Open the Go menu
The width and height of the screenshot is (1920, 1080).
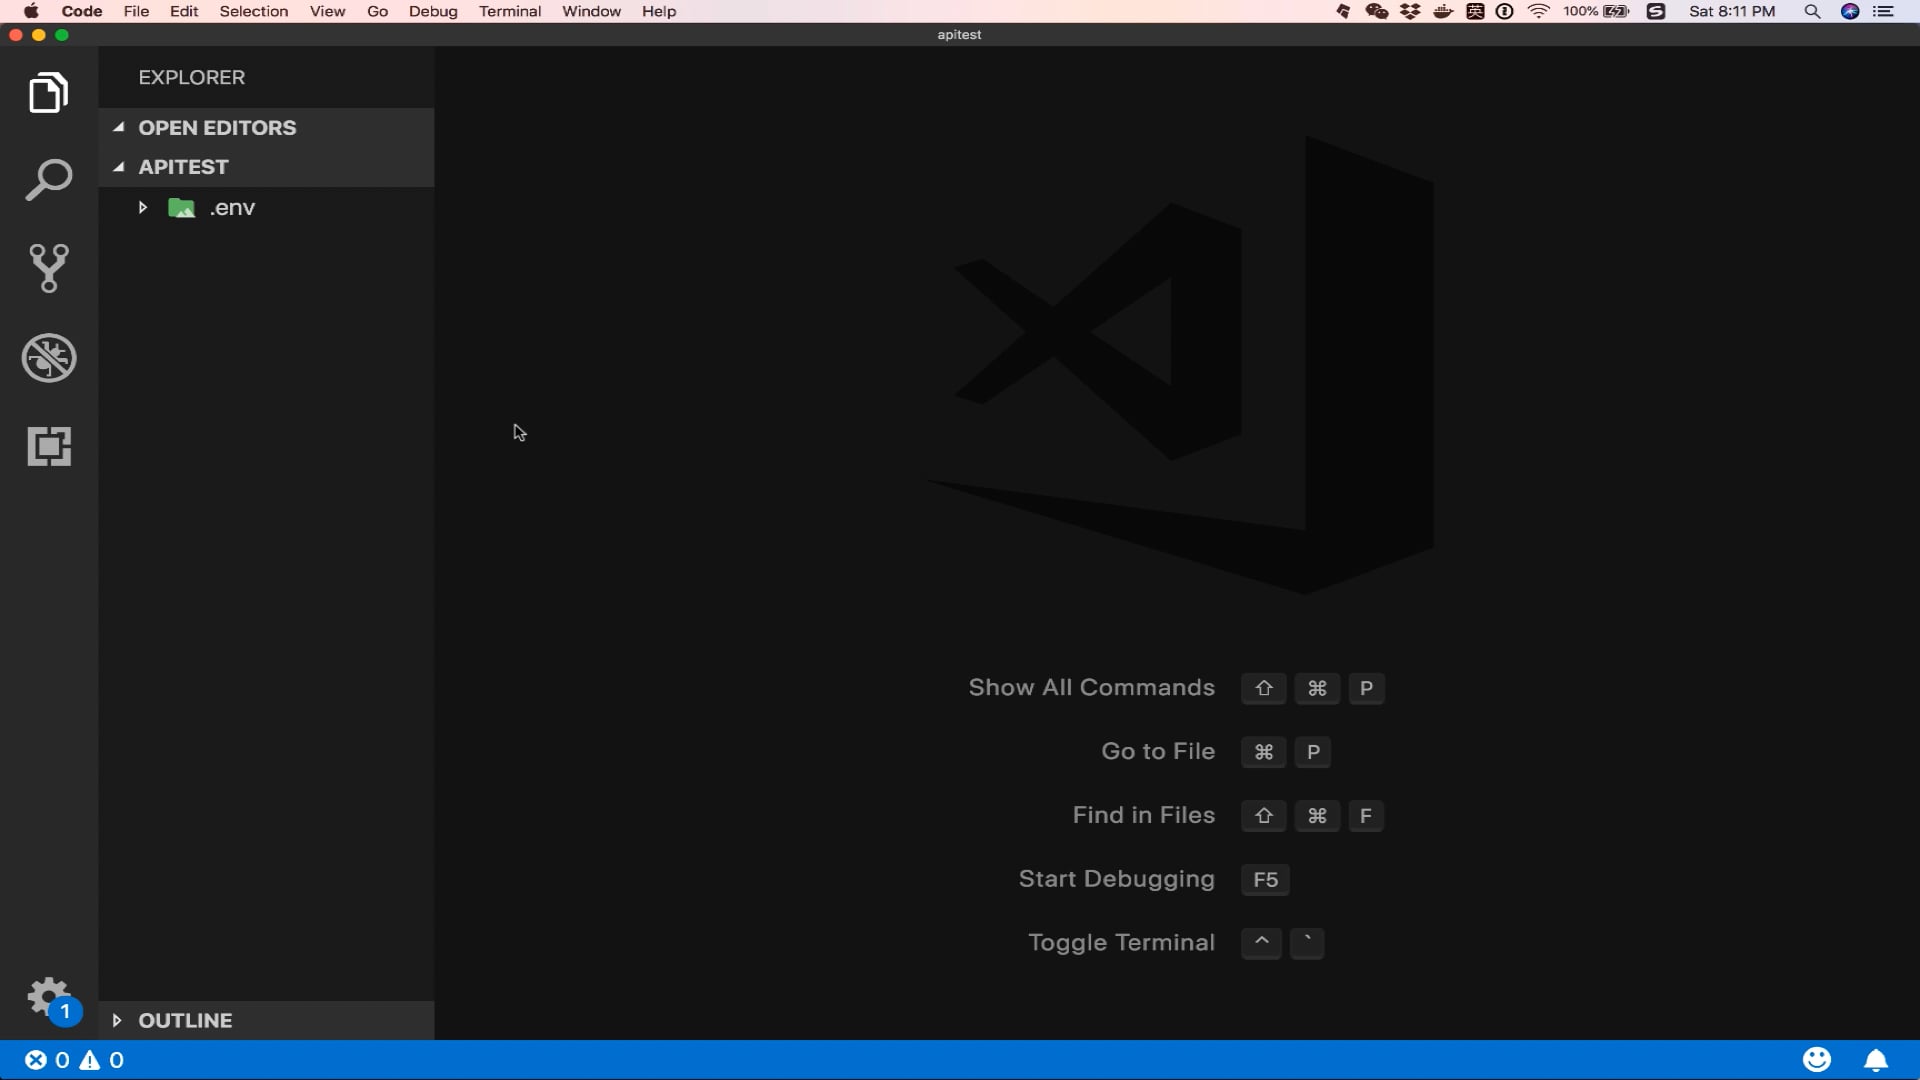tap(377, 11)
